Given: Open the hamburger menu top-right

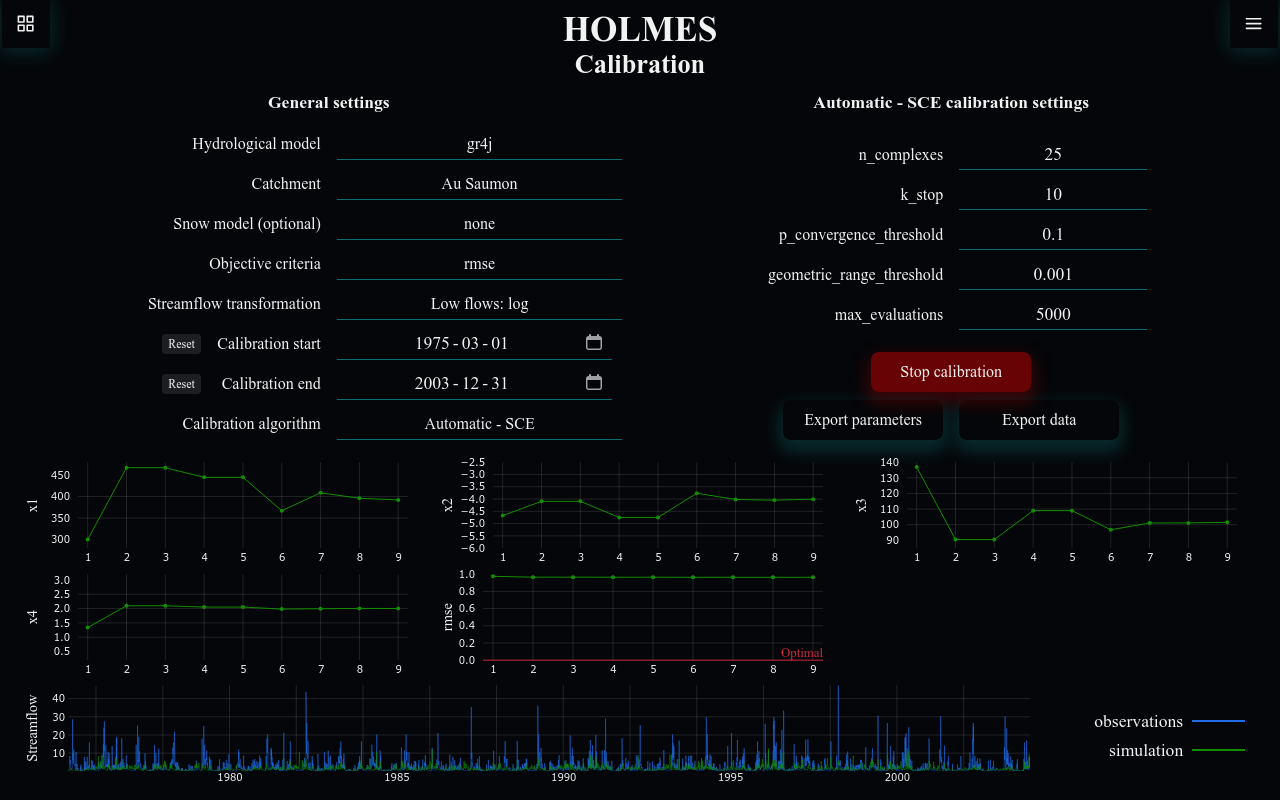Looking at the screenshot, I should coord(1253,23).
